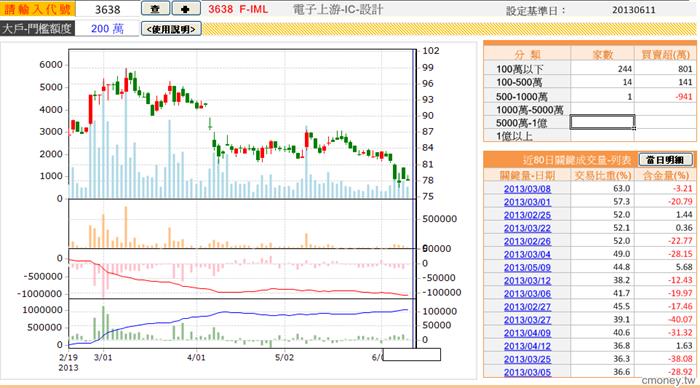Click the 801 net buy value
Screen dimensions: 700x388
(x=685, y=69)
